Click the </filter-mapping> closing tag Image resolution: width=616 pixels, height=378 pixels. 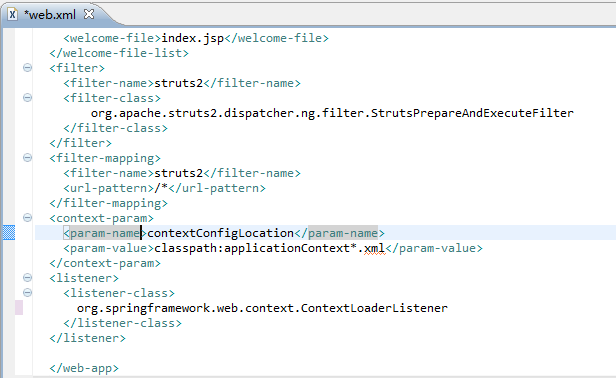108,203
